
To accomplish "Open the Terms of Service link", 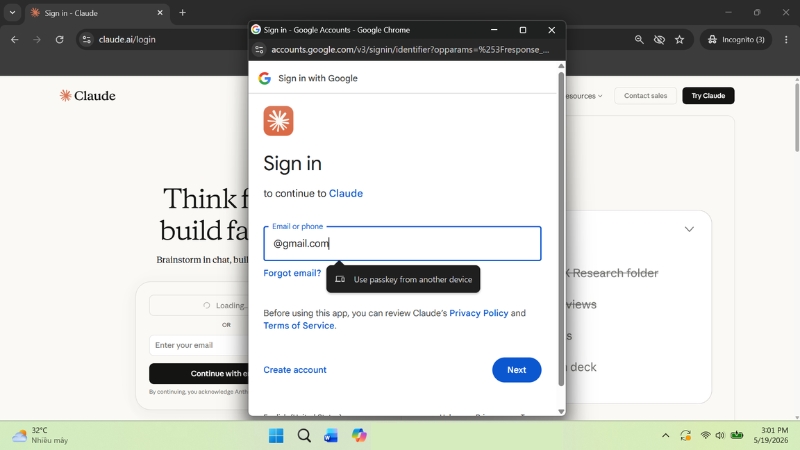I will coord(299,326).
